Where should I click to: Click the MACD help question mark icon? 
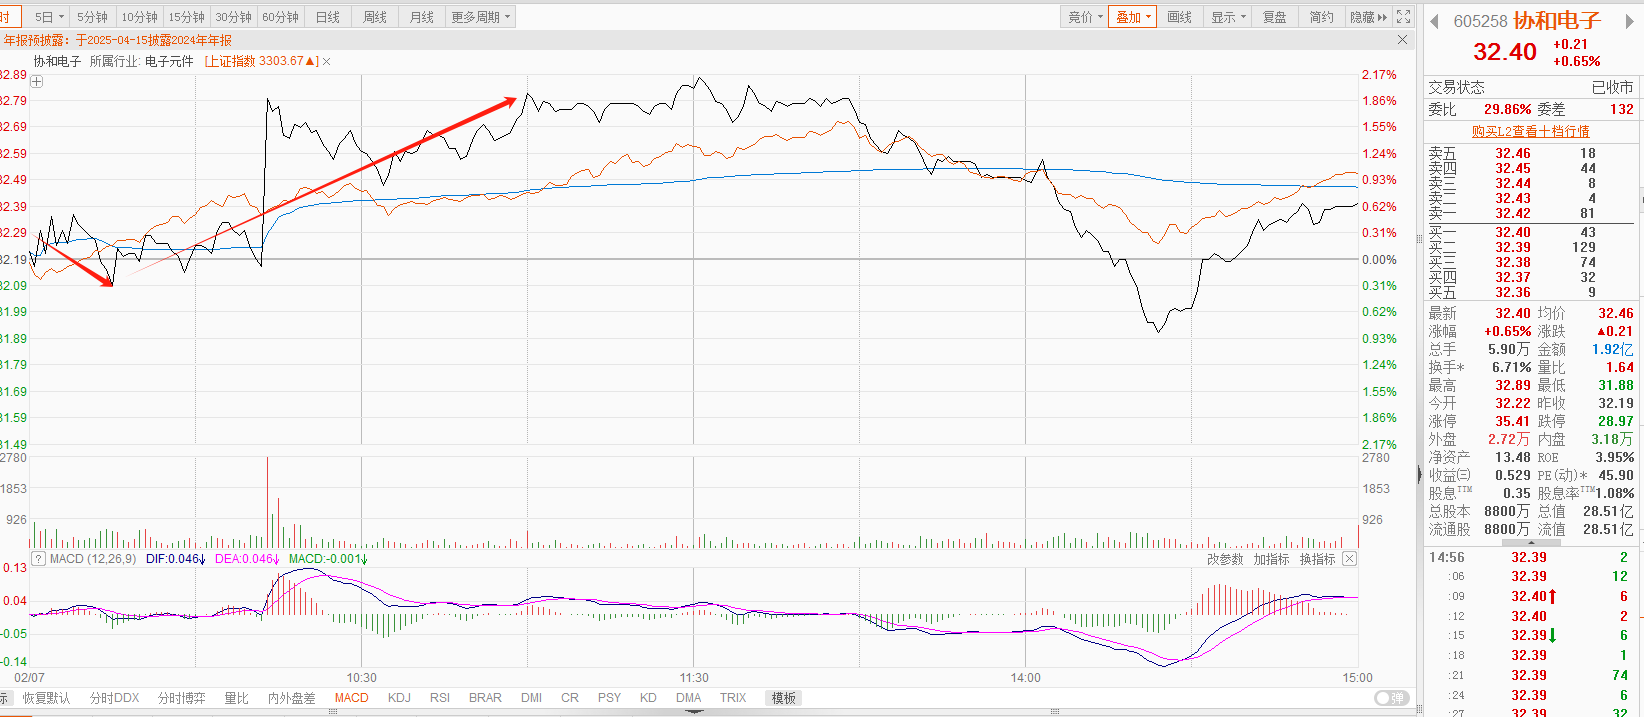click(x=38, y=559)
